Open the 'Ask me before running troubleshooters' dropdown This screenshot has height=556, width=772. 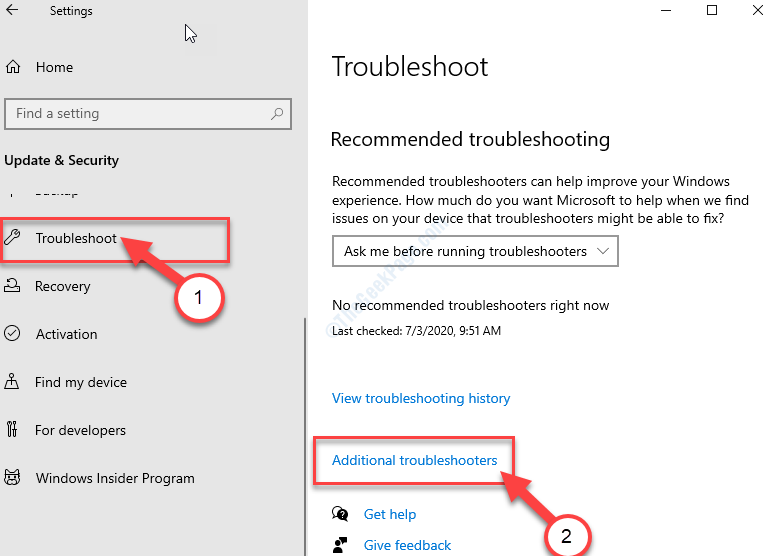click(x=475, y=251)
